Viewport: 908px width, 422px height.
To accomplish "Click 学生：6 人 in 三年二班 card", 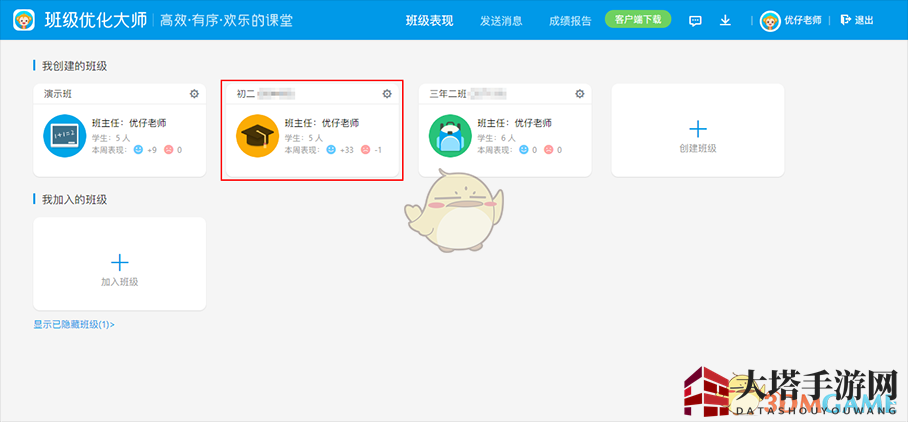I will point(496,138).
